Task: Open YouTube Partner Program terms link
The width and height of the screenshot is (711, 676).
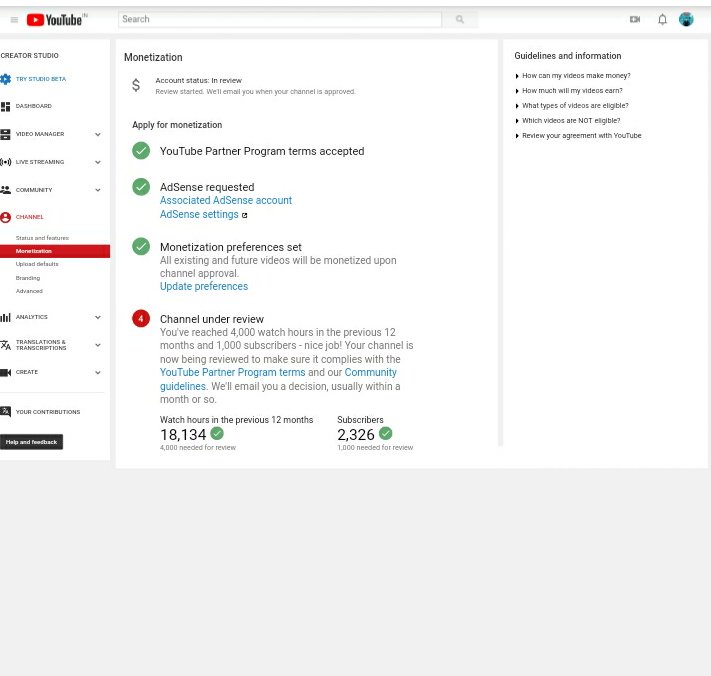Action: click(233, 372)
